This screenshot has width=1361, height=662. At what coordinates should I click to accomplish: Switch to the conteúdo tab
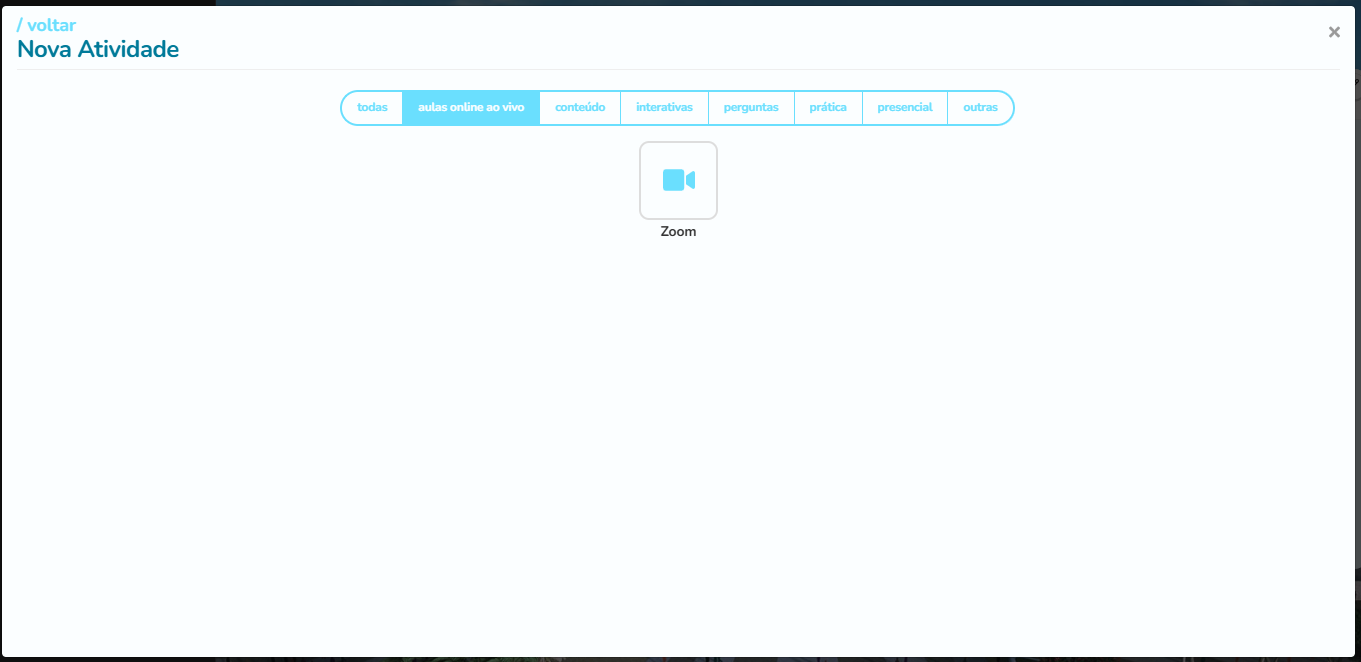point(580,108)
